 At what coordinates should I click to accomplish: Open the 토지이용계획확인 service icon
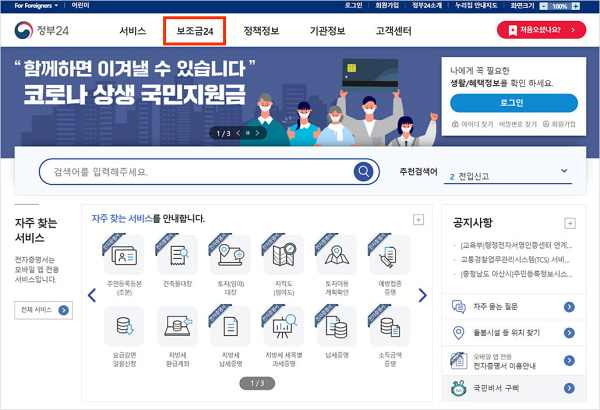pyautogui.click(x=336, y=255)
